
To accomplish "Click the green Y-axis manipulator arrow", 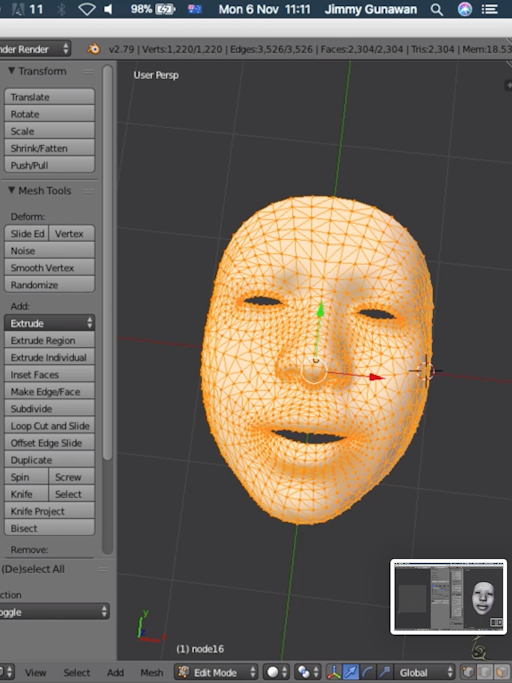I will (320, 310).
